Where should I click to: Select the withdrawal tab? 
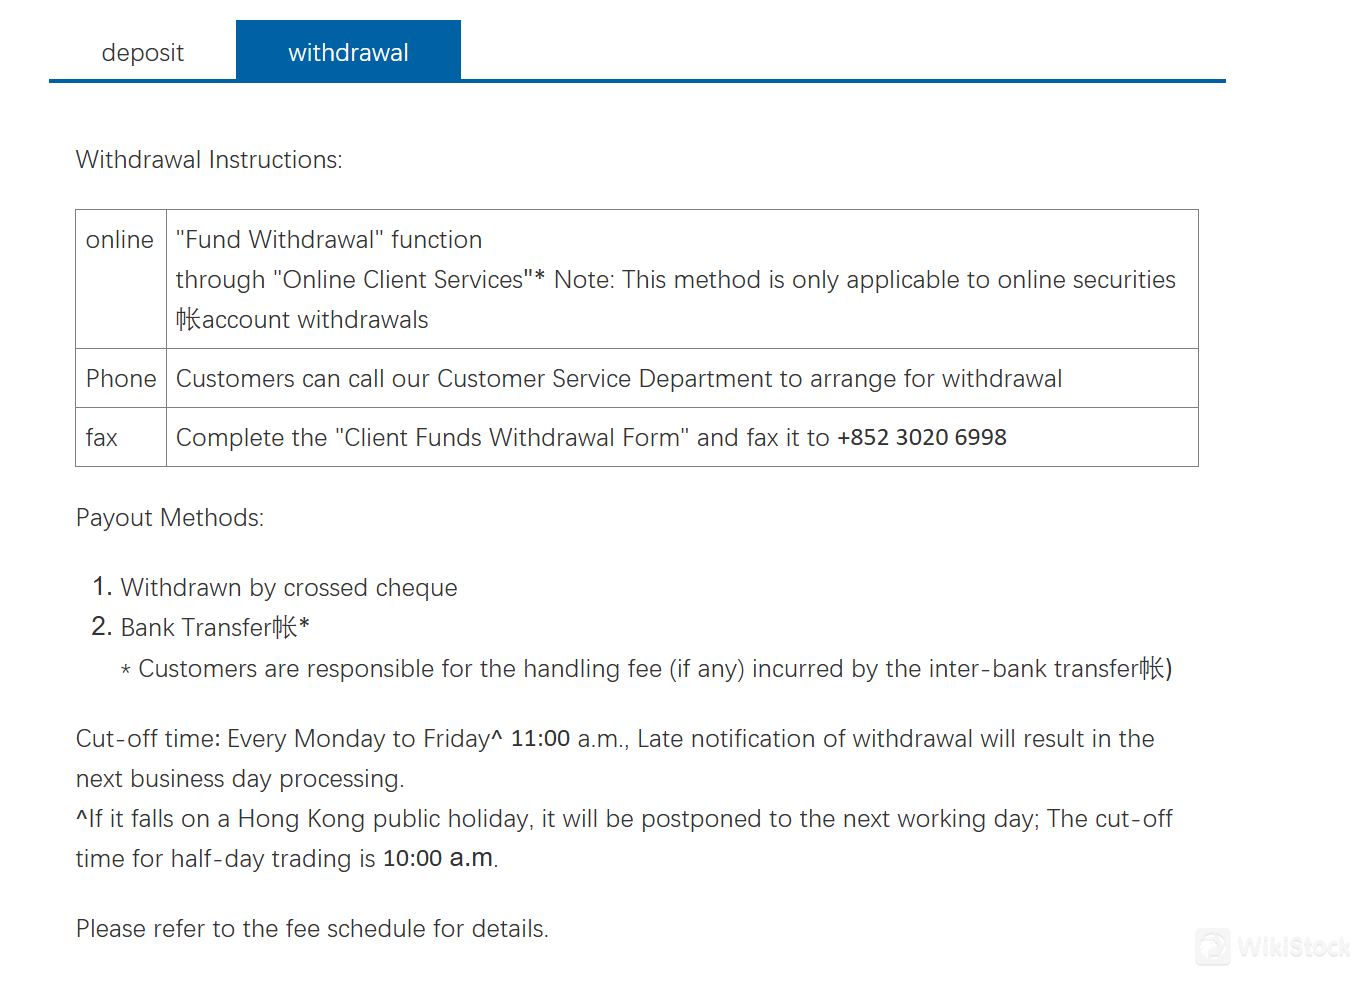point(348,52)
